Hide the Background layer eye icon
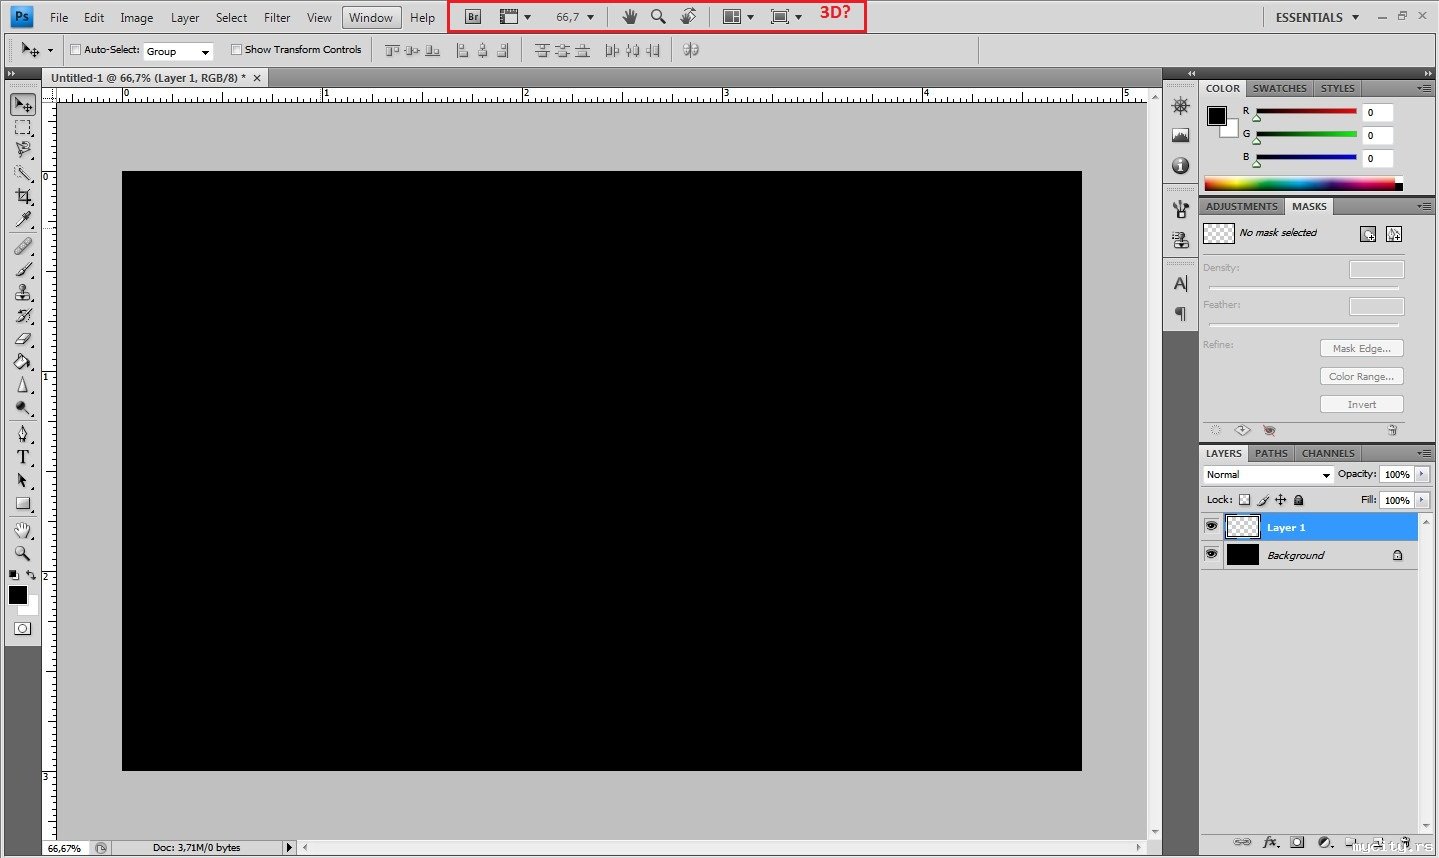The height and width of the screenshot is (858, 1439). click(x=1211, y=554)
